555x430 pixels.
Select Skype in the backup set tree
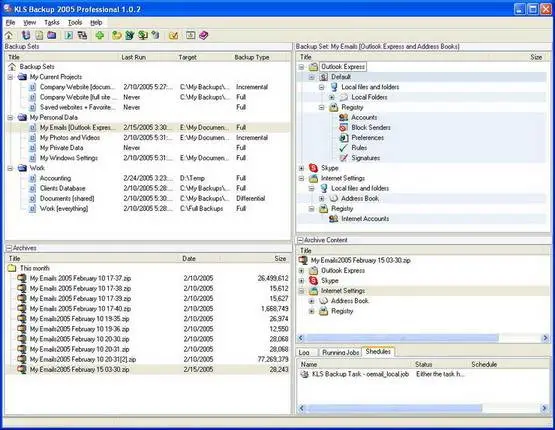pos(330,168)
